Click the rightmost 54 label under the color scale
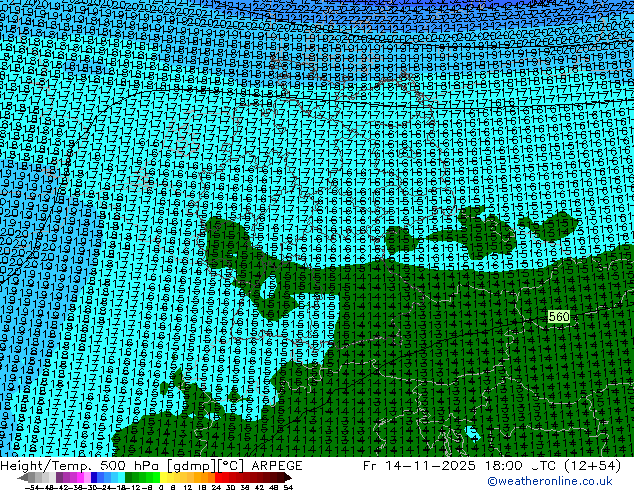The width and height of the screenshot is (634, 490). point(288,487)
